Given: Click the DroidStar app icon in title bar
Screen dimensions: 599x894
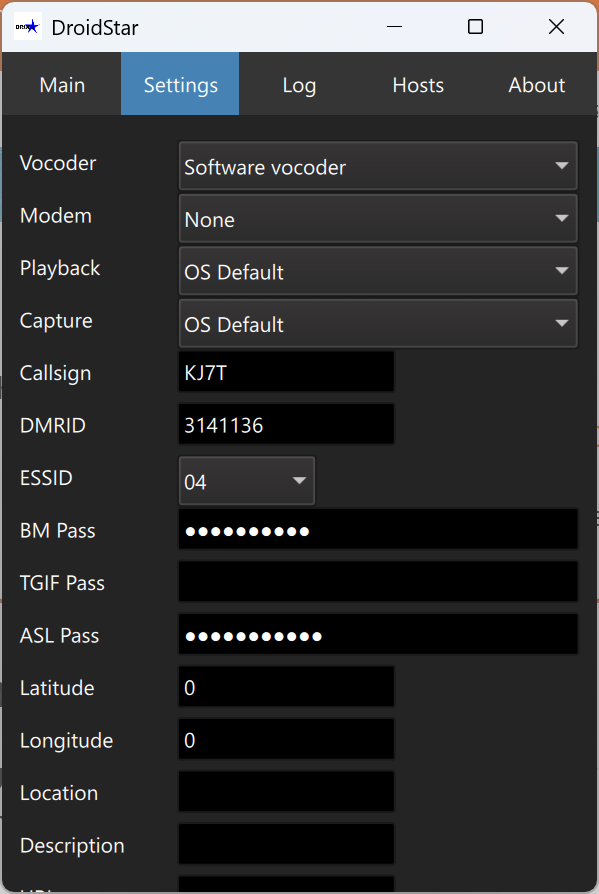Looking at the screenshot, I should 27,26.
